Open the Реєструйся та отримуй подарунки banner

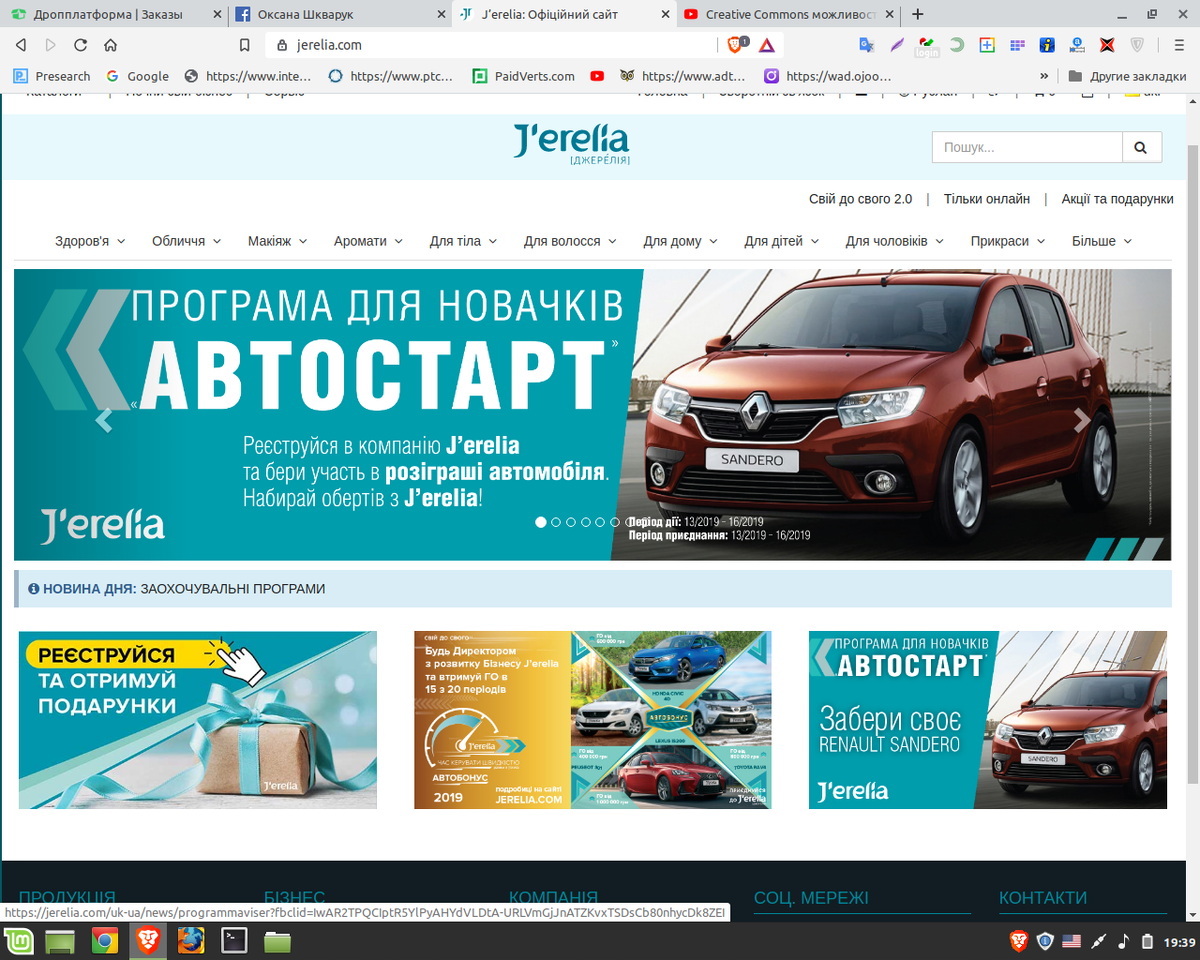point(198,720)
